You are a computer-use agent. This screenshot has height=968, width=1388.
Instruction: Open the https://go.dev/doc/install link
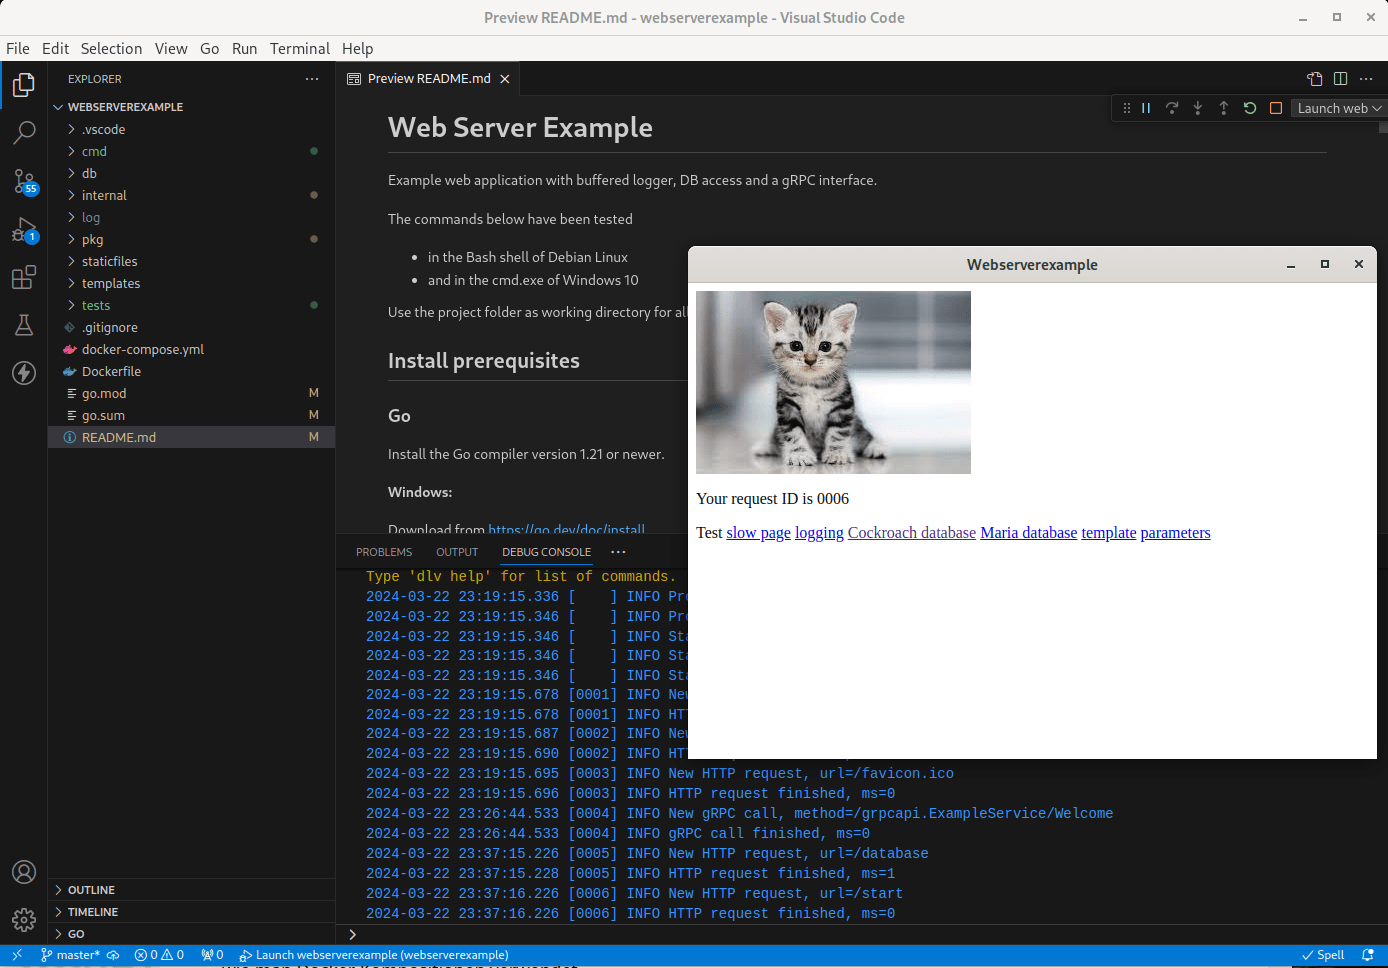click(x=567, y=529)
